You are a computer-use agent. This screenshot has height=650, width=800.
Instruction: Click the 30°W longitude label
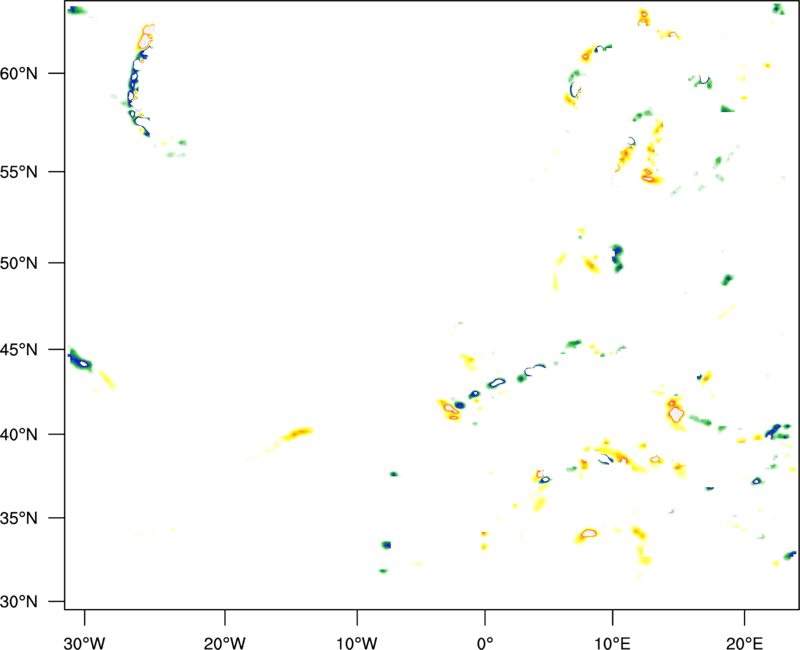click(85, 643)
